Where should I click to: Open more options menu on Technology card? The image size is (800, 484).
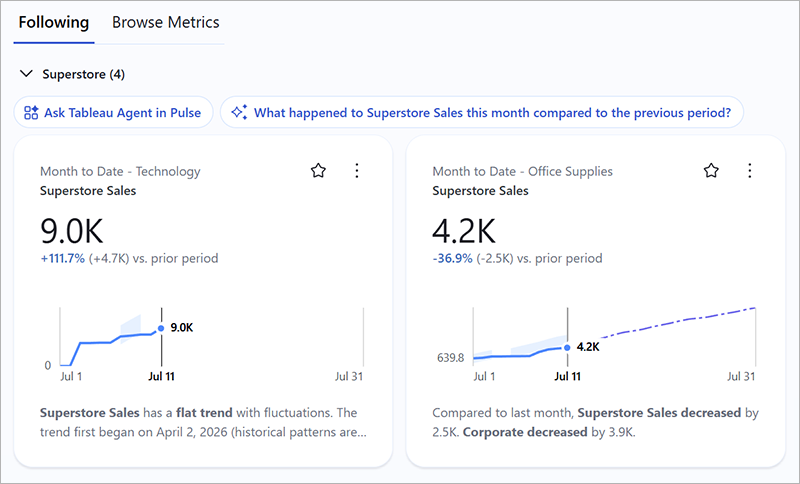357,170
